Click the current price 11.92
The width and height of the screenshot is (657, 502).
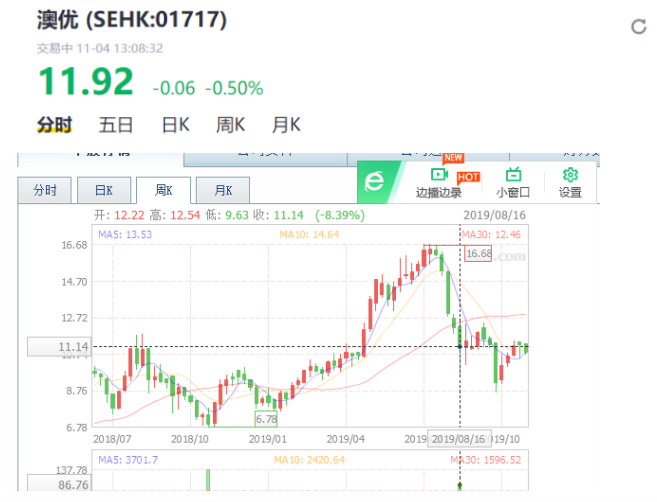(x=86, y=82)
